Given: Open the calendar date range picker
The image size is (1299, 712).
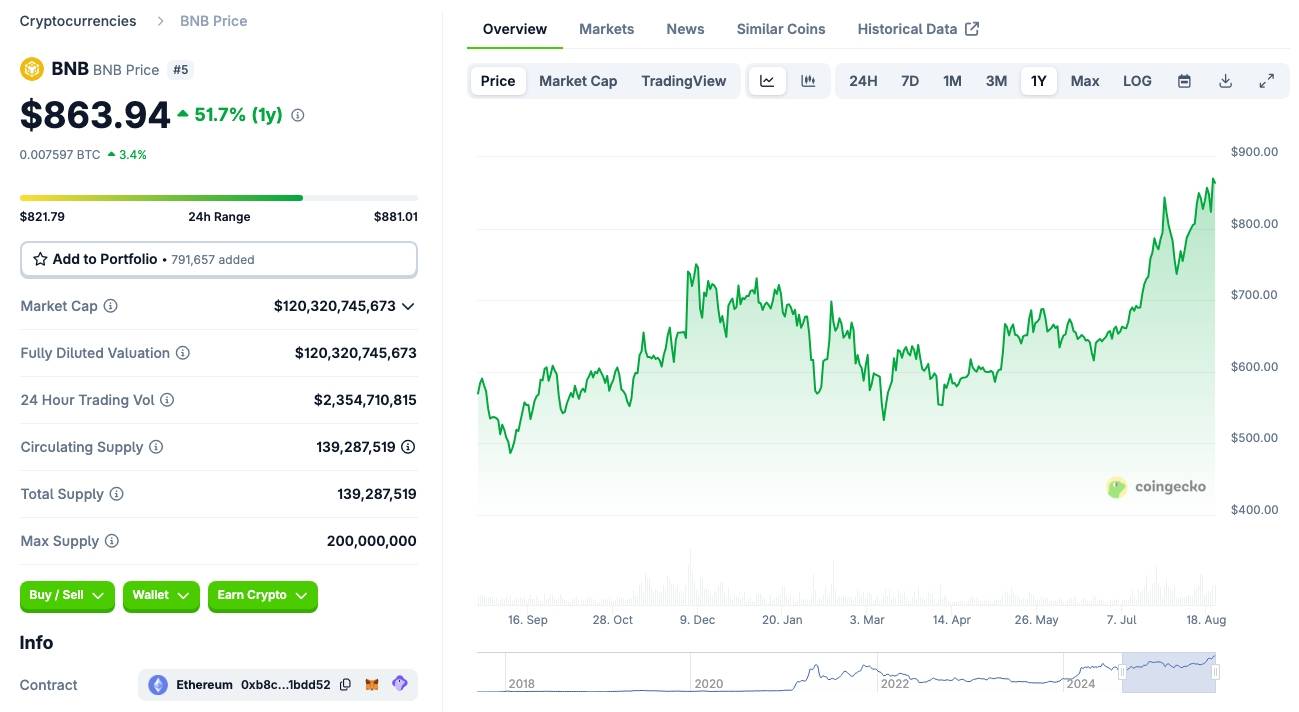Looking at the screenshot, I should [x=1184, y=81].
